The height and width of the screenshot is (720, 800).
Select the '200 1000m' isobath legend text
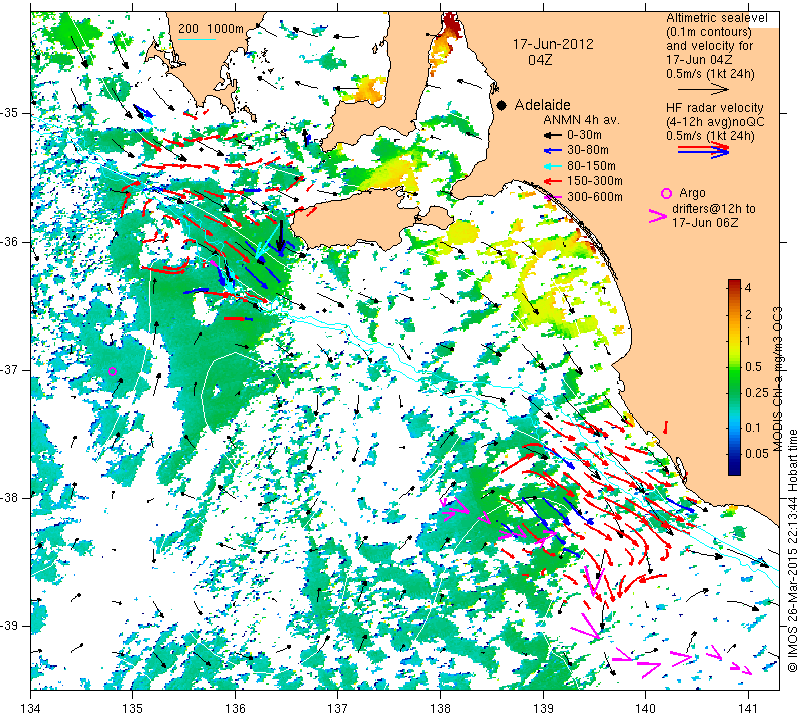(211, 29)
